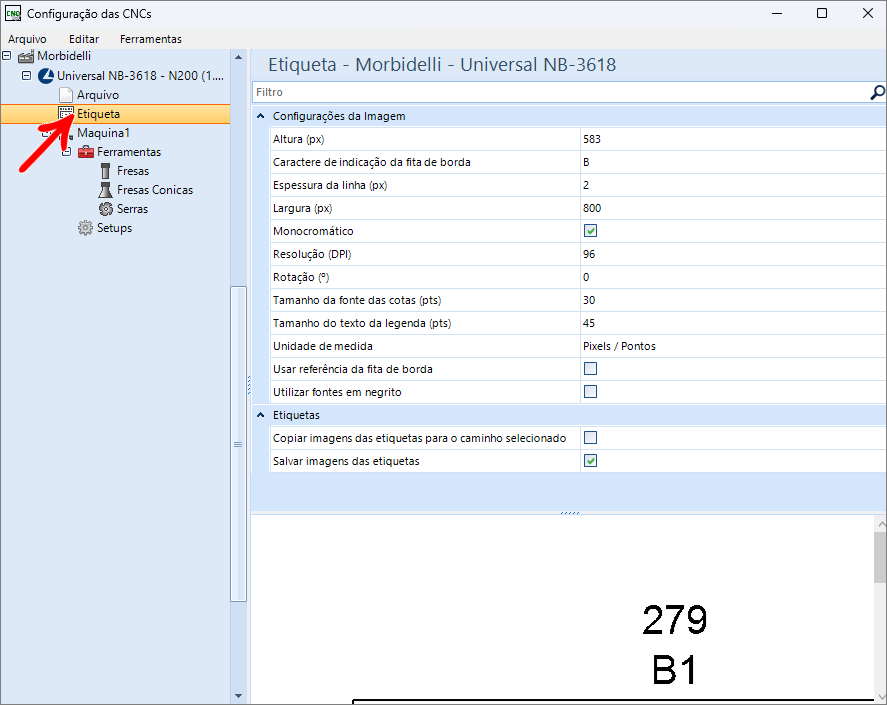Close the Configuração das CNCs window

(868, 14)
